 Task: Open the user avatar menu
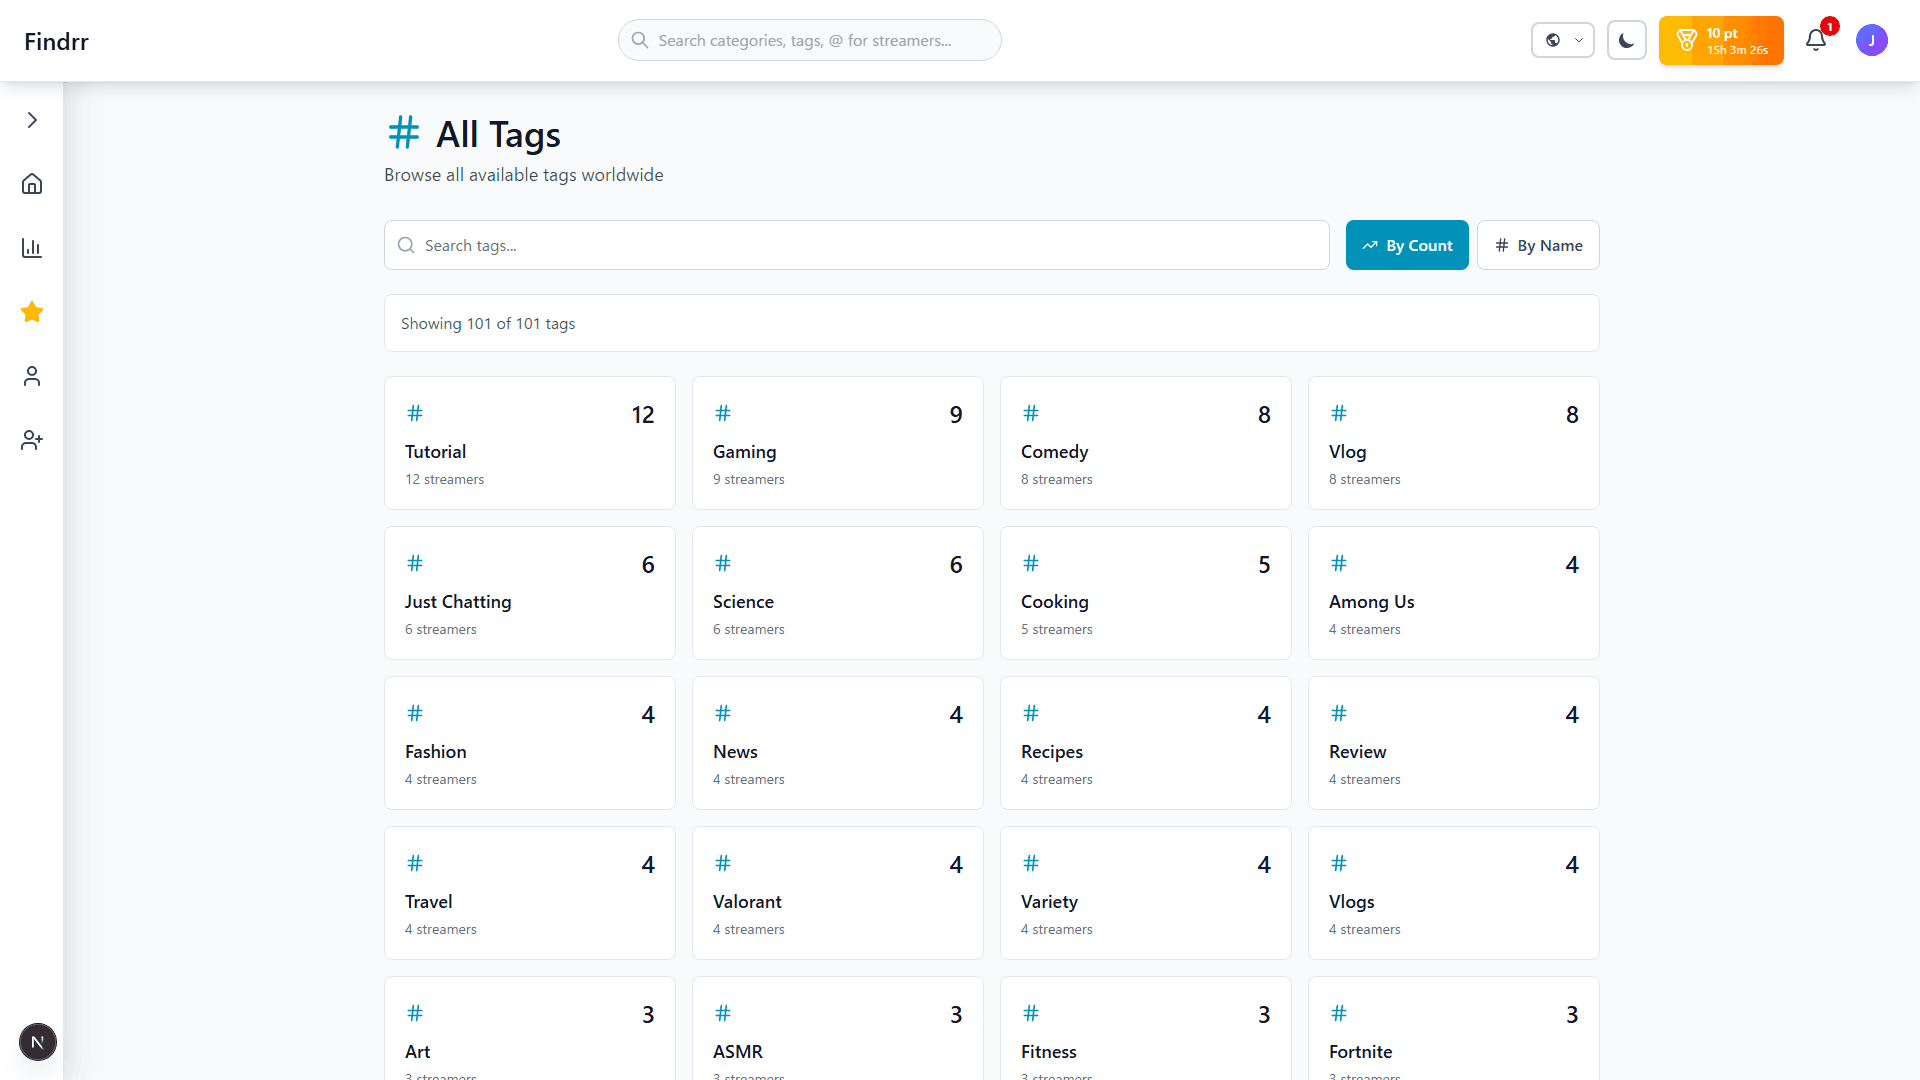(1872, 40)
